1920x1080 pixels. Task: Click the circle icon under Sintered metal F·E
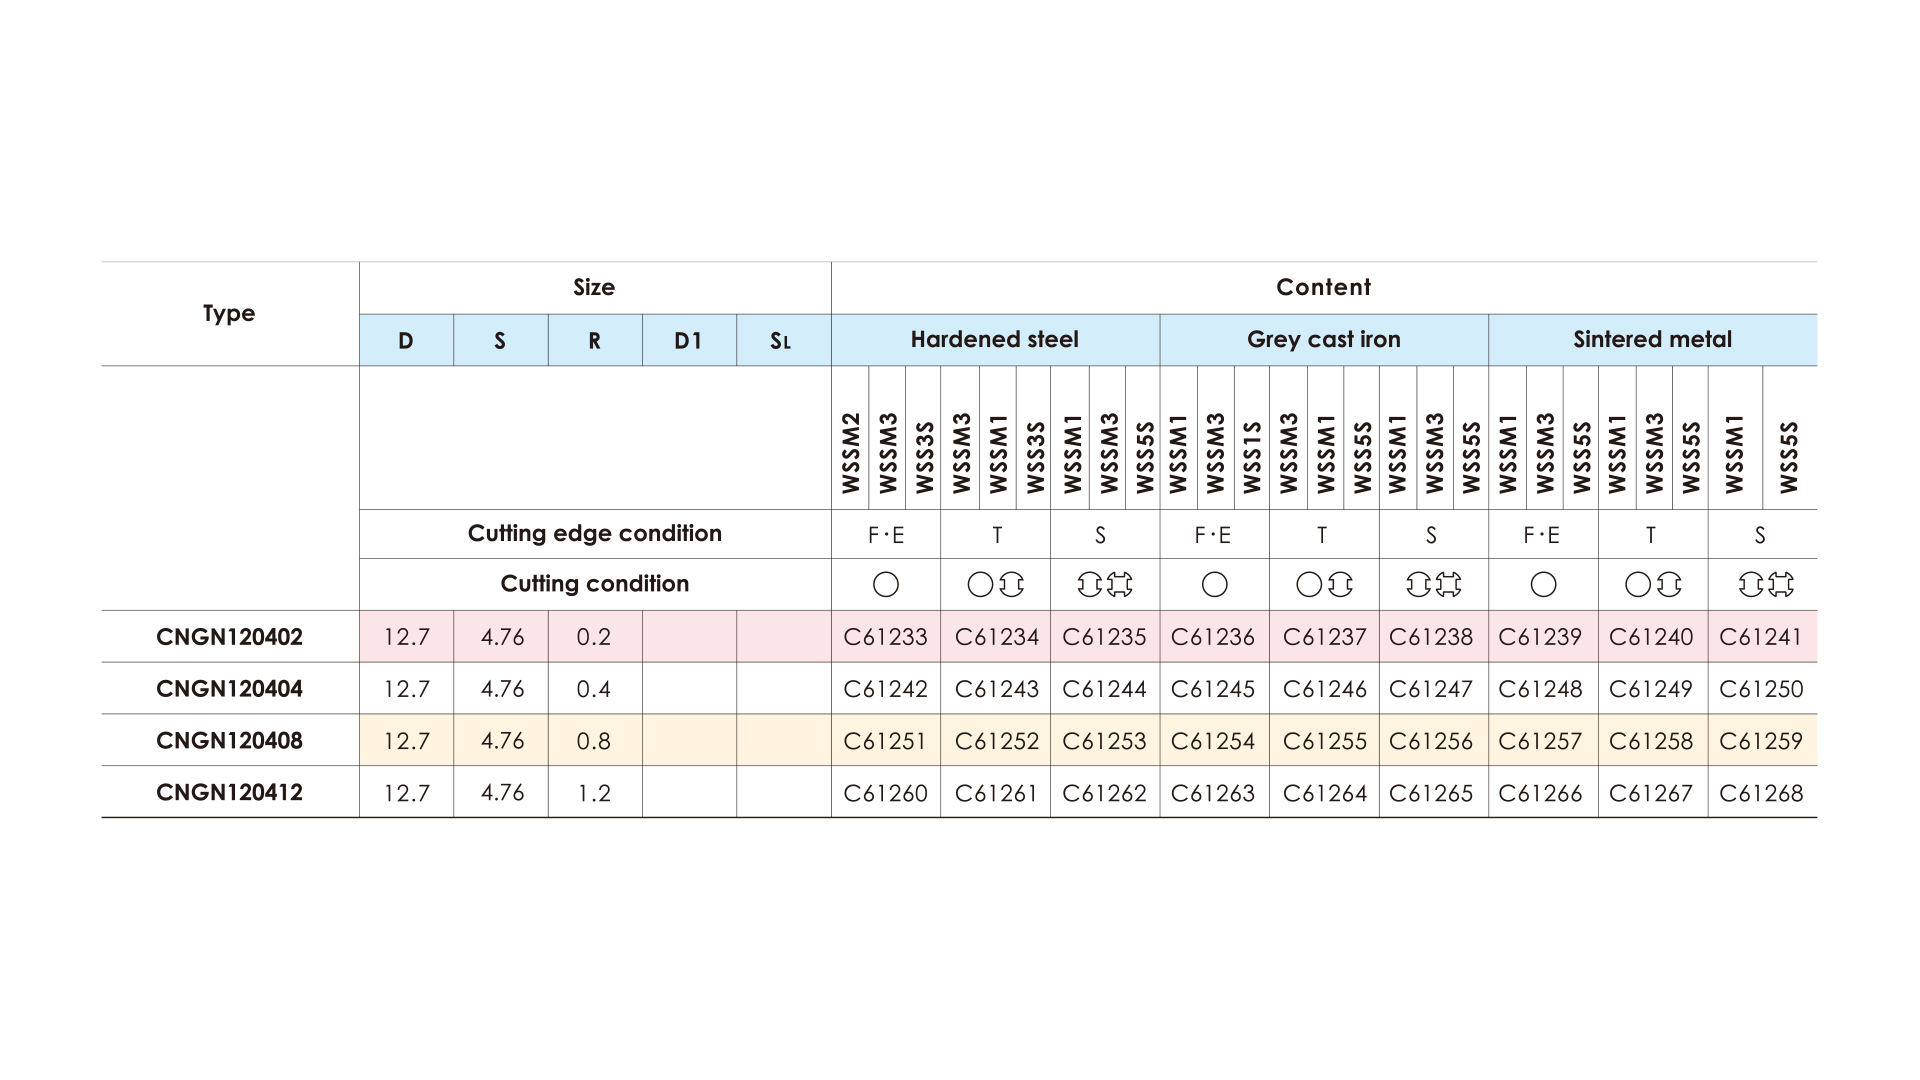click(1543, 585)
